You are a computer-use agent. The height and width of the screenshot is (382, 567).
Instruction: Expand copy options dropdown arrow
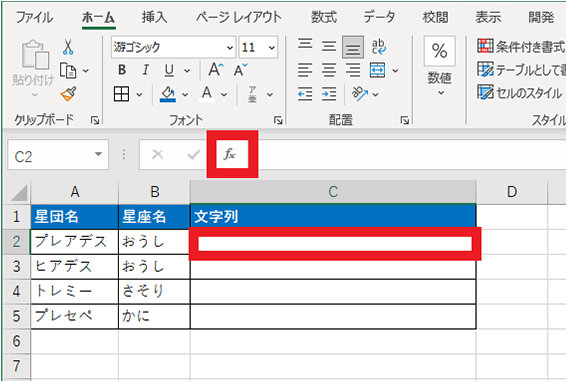point(86,71)
